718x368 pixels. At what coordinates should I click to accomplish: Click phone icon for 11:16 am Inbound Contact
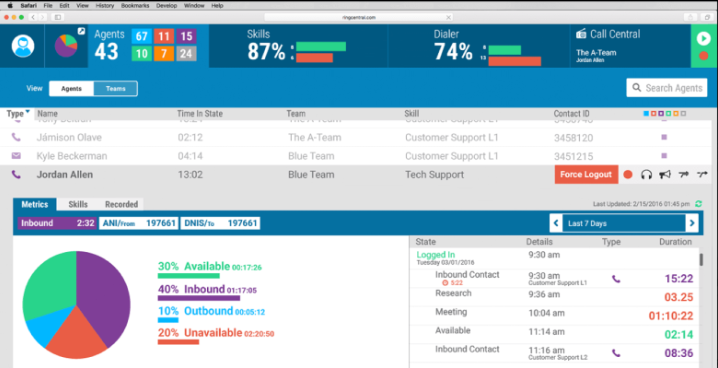[x=616, y=353]
